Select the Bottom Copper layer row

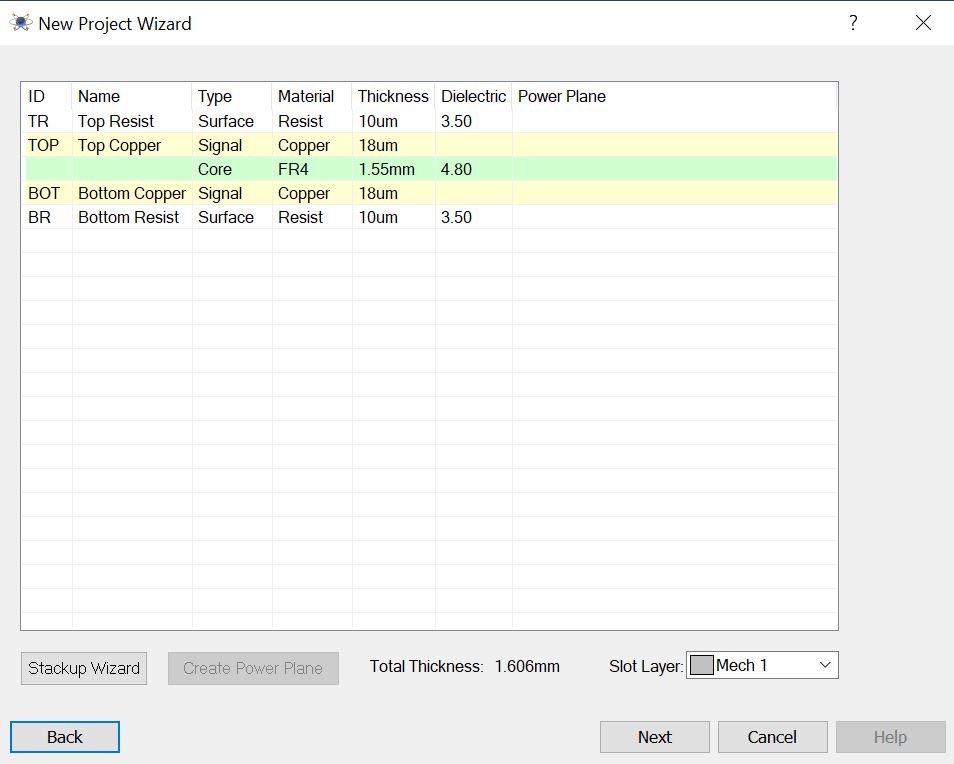[131, 193]
